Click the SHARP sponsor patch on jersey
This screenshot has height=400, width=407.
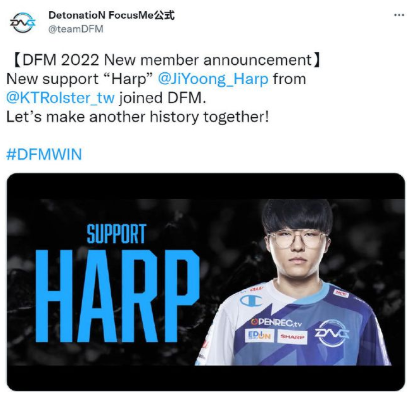(x=292, y=337)
